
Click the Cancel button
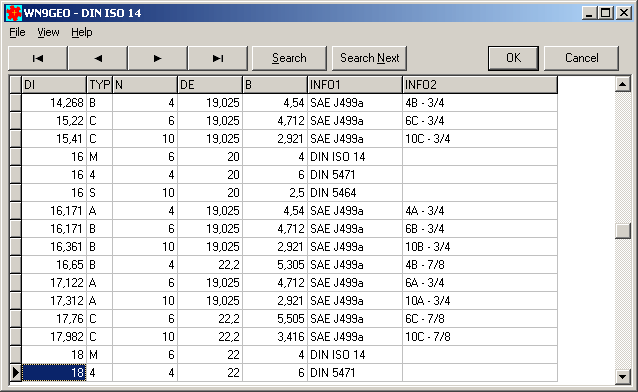581,58
